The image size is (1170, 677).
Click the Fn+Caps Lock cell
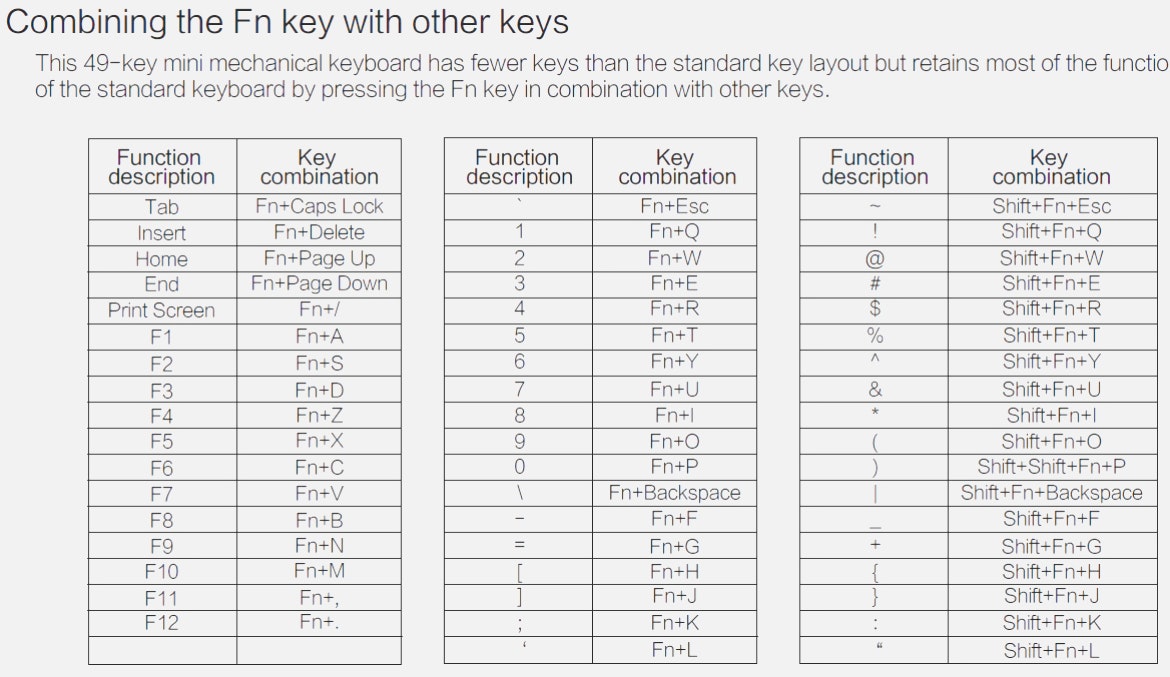coord(319,207)
